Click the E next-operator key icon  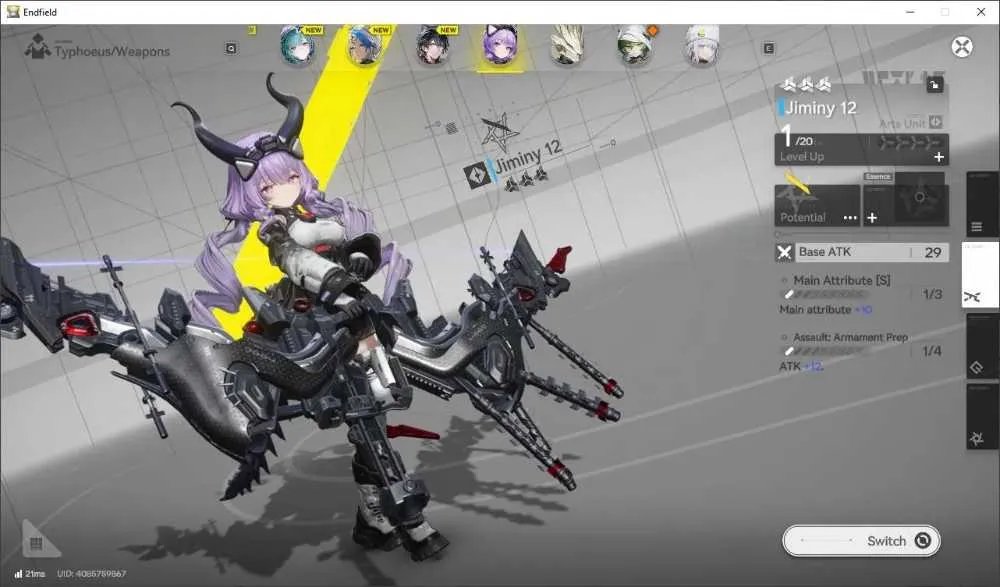[769, 48]
